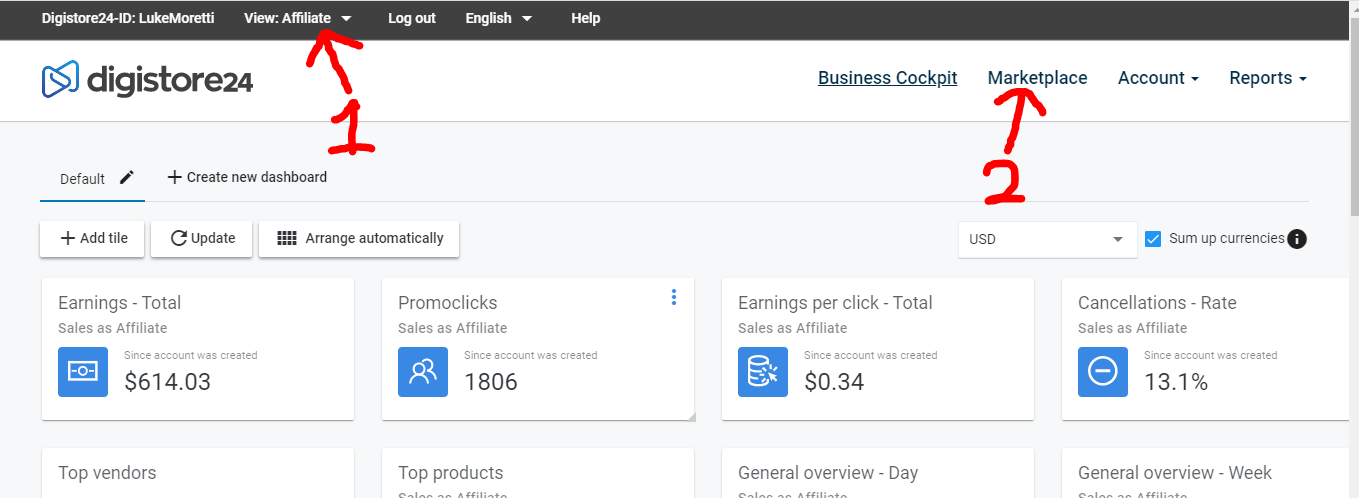Click the General overview - Day heading
The height and width of the screenshot is (498, 1359).
pos(828,473)
